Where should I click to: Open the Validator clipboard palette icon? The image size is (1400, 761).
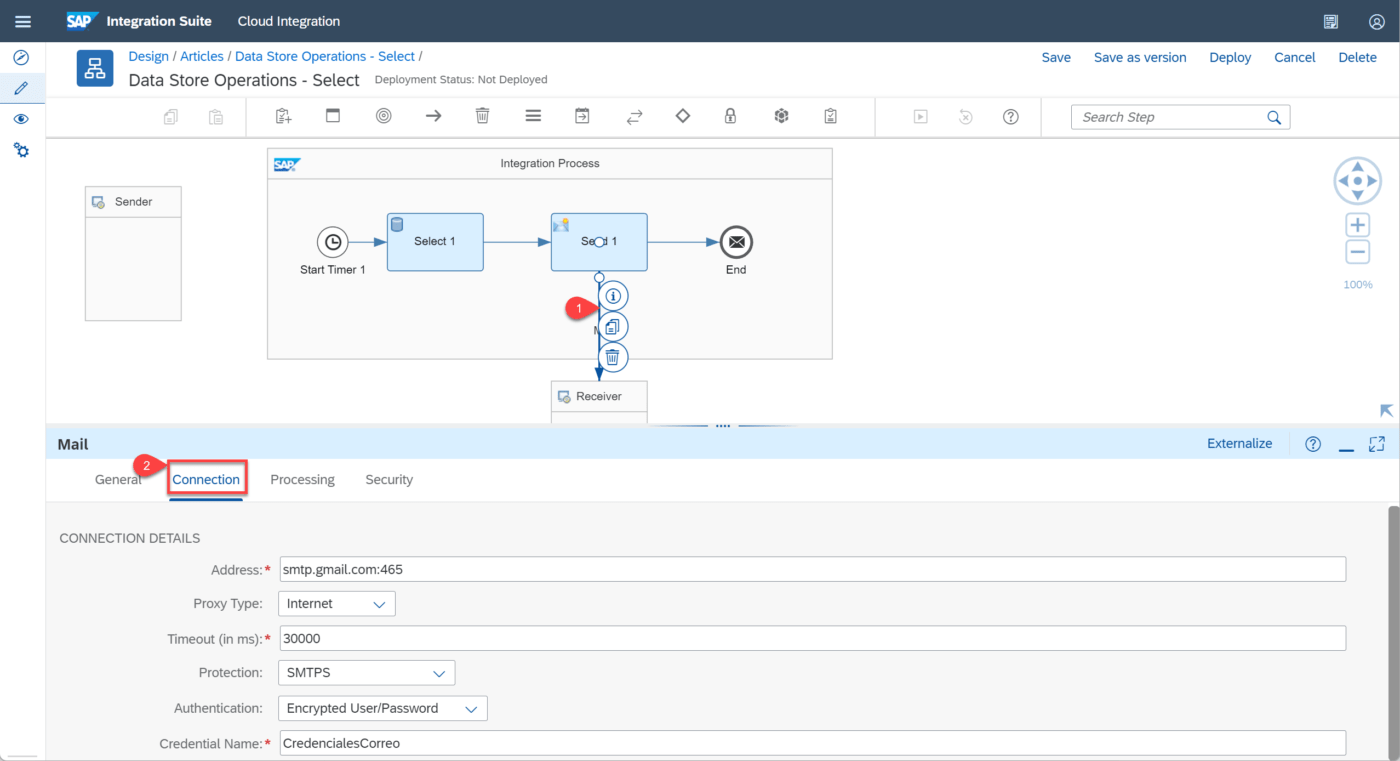[x=830, y=116]
